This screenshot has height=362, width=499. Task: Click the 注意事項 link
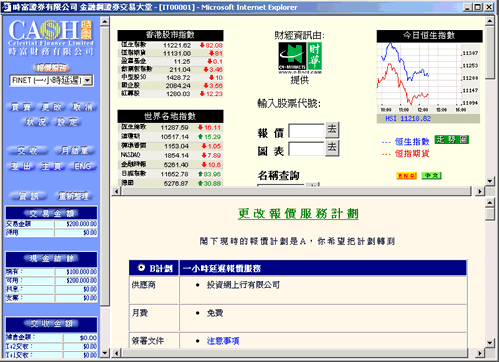[x=223, y=341]
